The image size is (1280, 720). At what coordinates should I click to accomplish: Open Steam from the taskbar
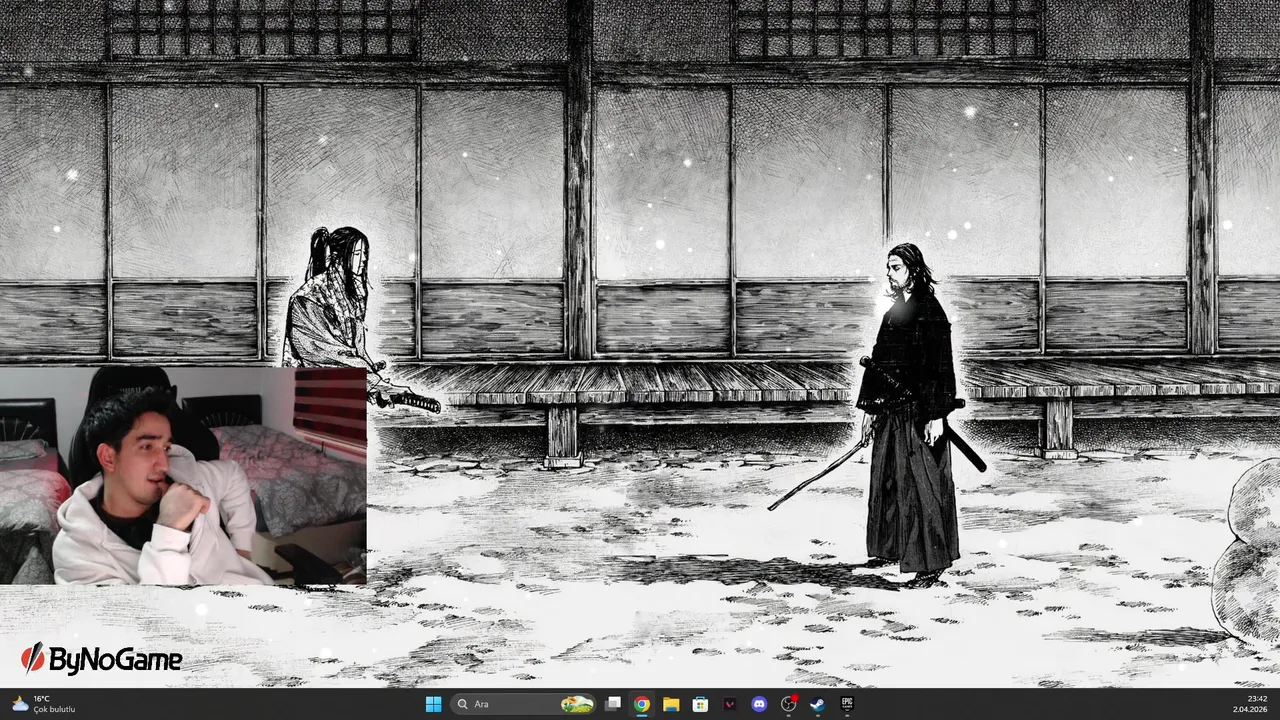click(x=818, y=704)
